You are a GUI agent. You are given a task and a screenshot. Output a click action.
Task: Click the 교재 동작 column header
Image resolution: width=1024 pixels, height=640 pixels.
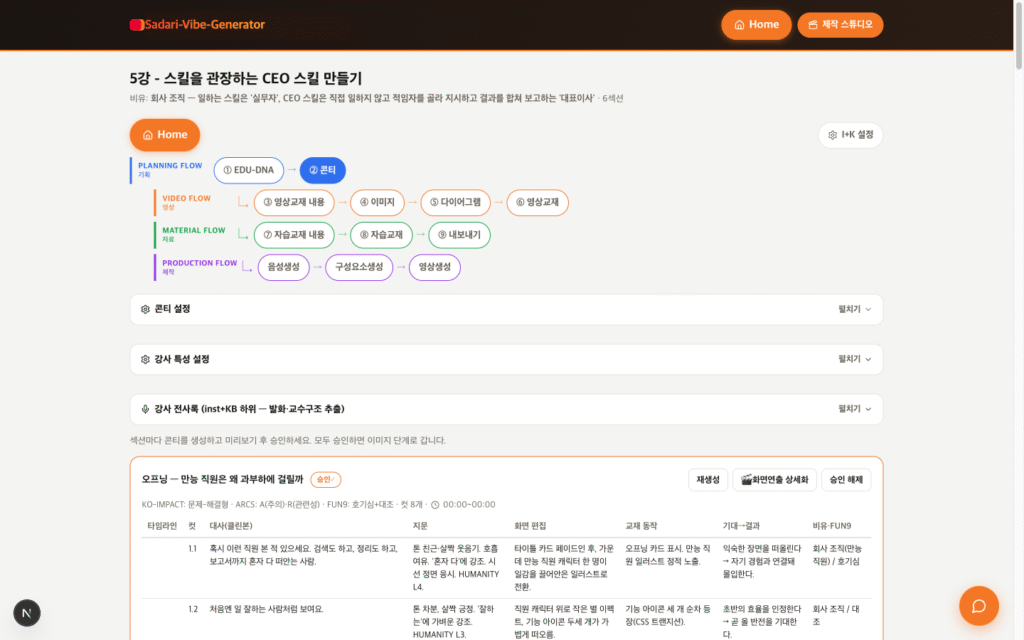[x=641, y=526]
